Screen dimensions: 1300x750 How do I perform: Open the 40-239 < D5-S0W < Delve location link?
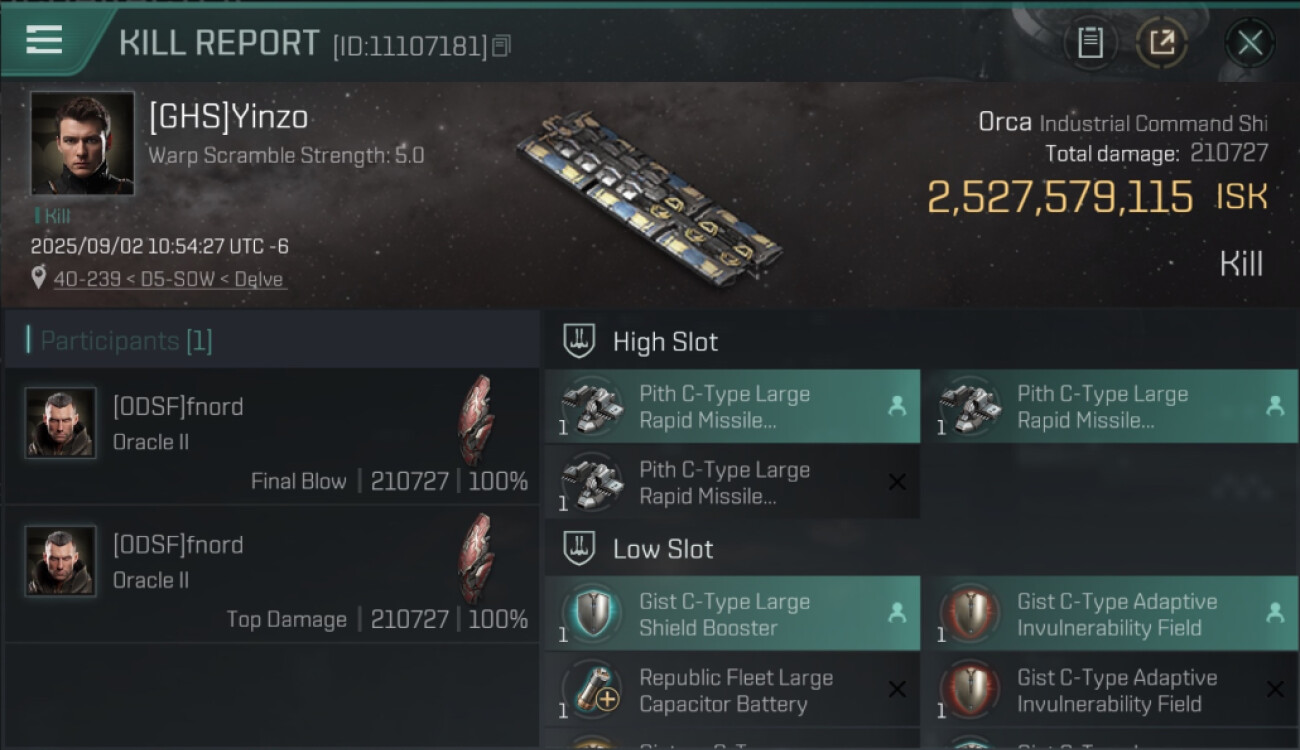coord(168,279)
